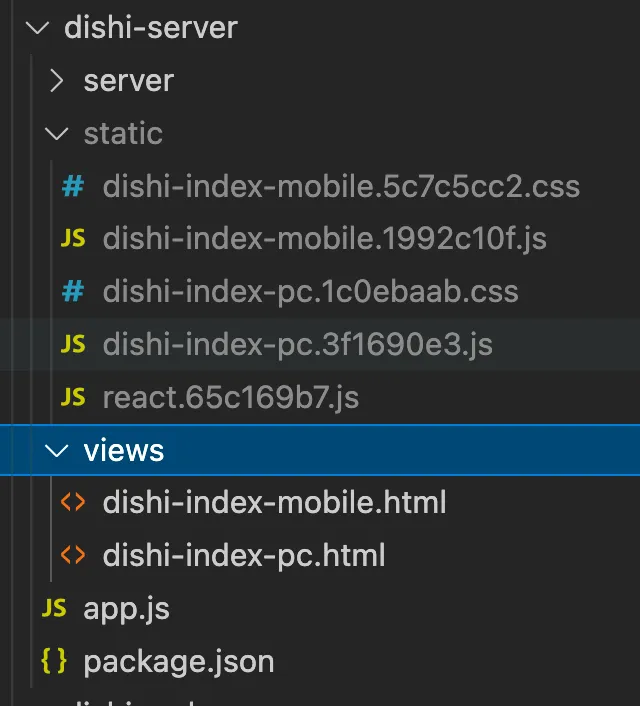Image resolution: width=640 pixels, height=706 pixels.
Task: Collapse the static folder chevron
Action: coord(58,134)
